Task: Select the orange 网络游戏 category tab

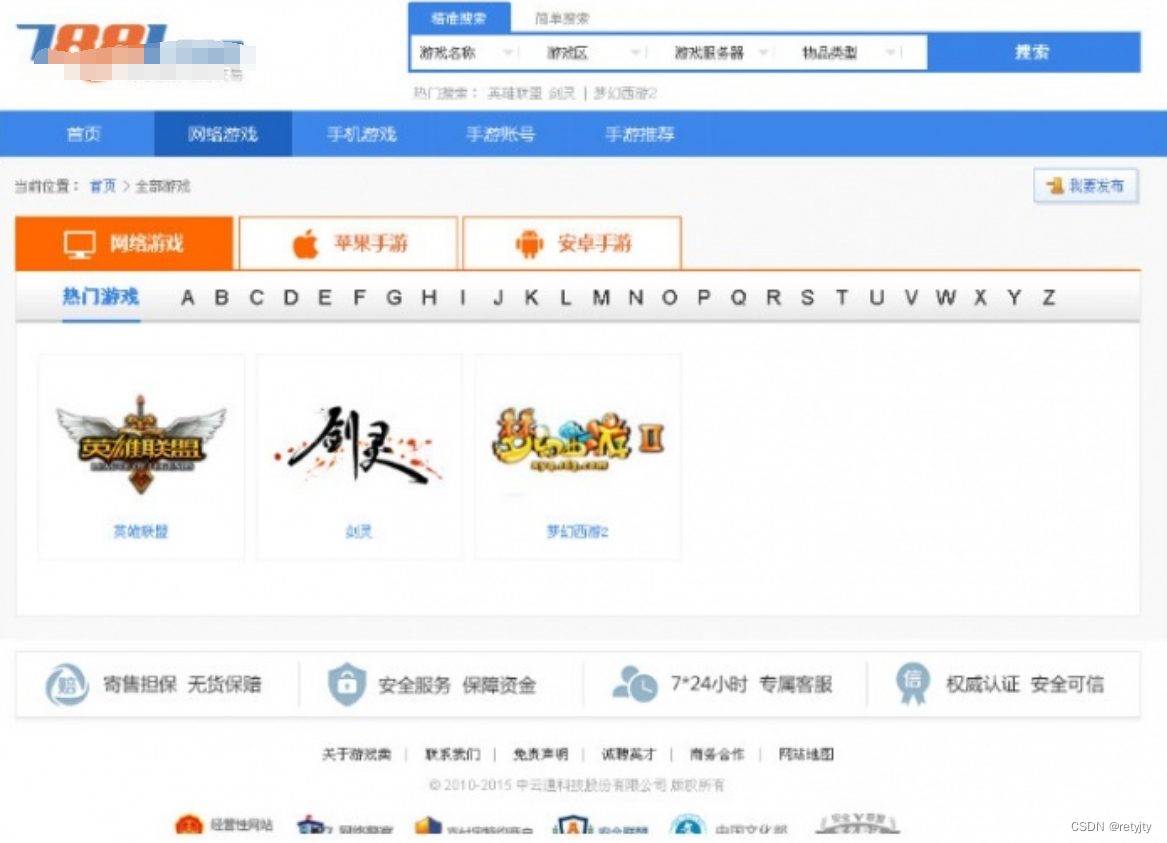Action: pyautogui.click(x=124, y=243)
